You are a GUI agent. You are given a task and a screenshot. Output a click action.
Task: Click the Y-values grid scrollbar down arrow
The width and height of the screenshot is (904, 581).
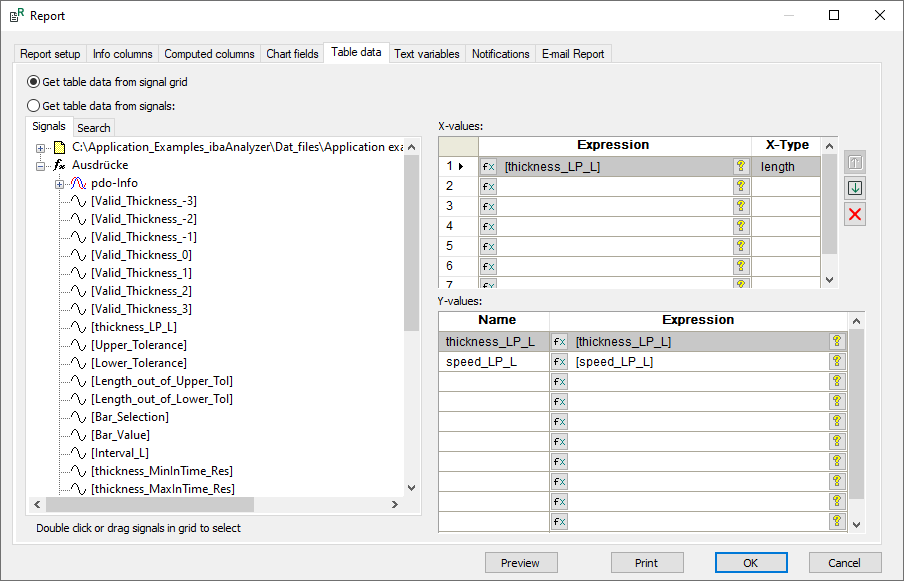[x=856, y=525]
